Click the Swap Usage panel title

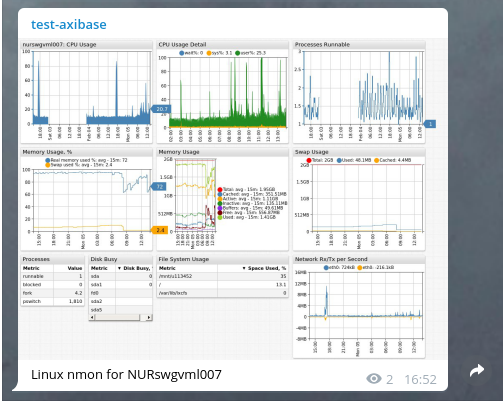pos(311,152)
